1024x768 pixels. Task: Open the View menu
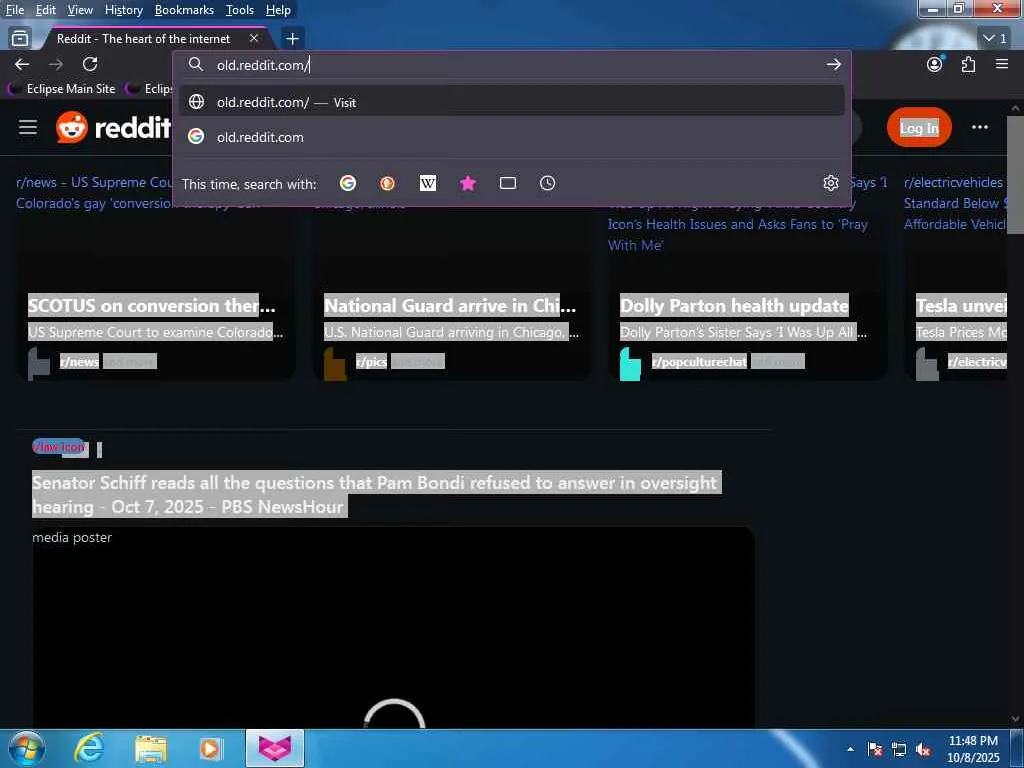[80, 10]
